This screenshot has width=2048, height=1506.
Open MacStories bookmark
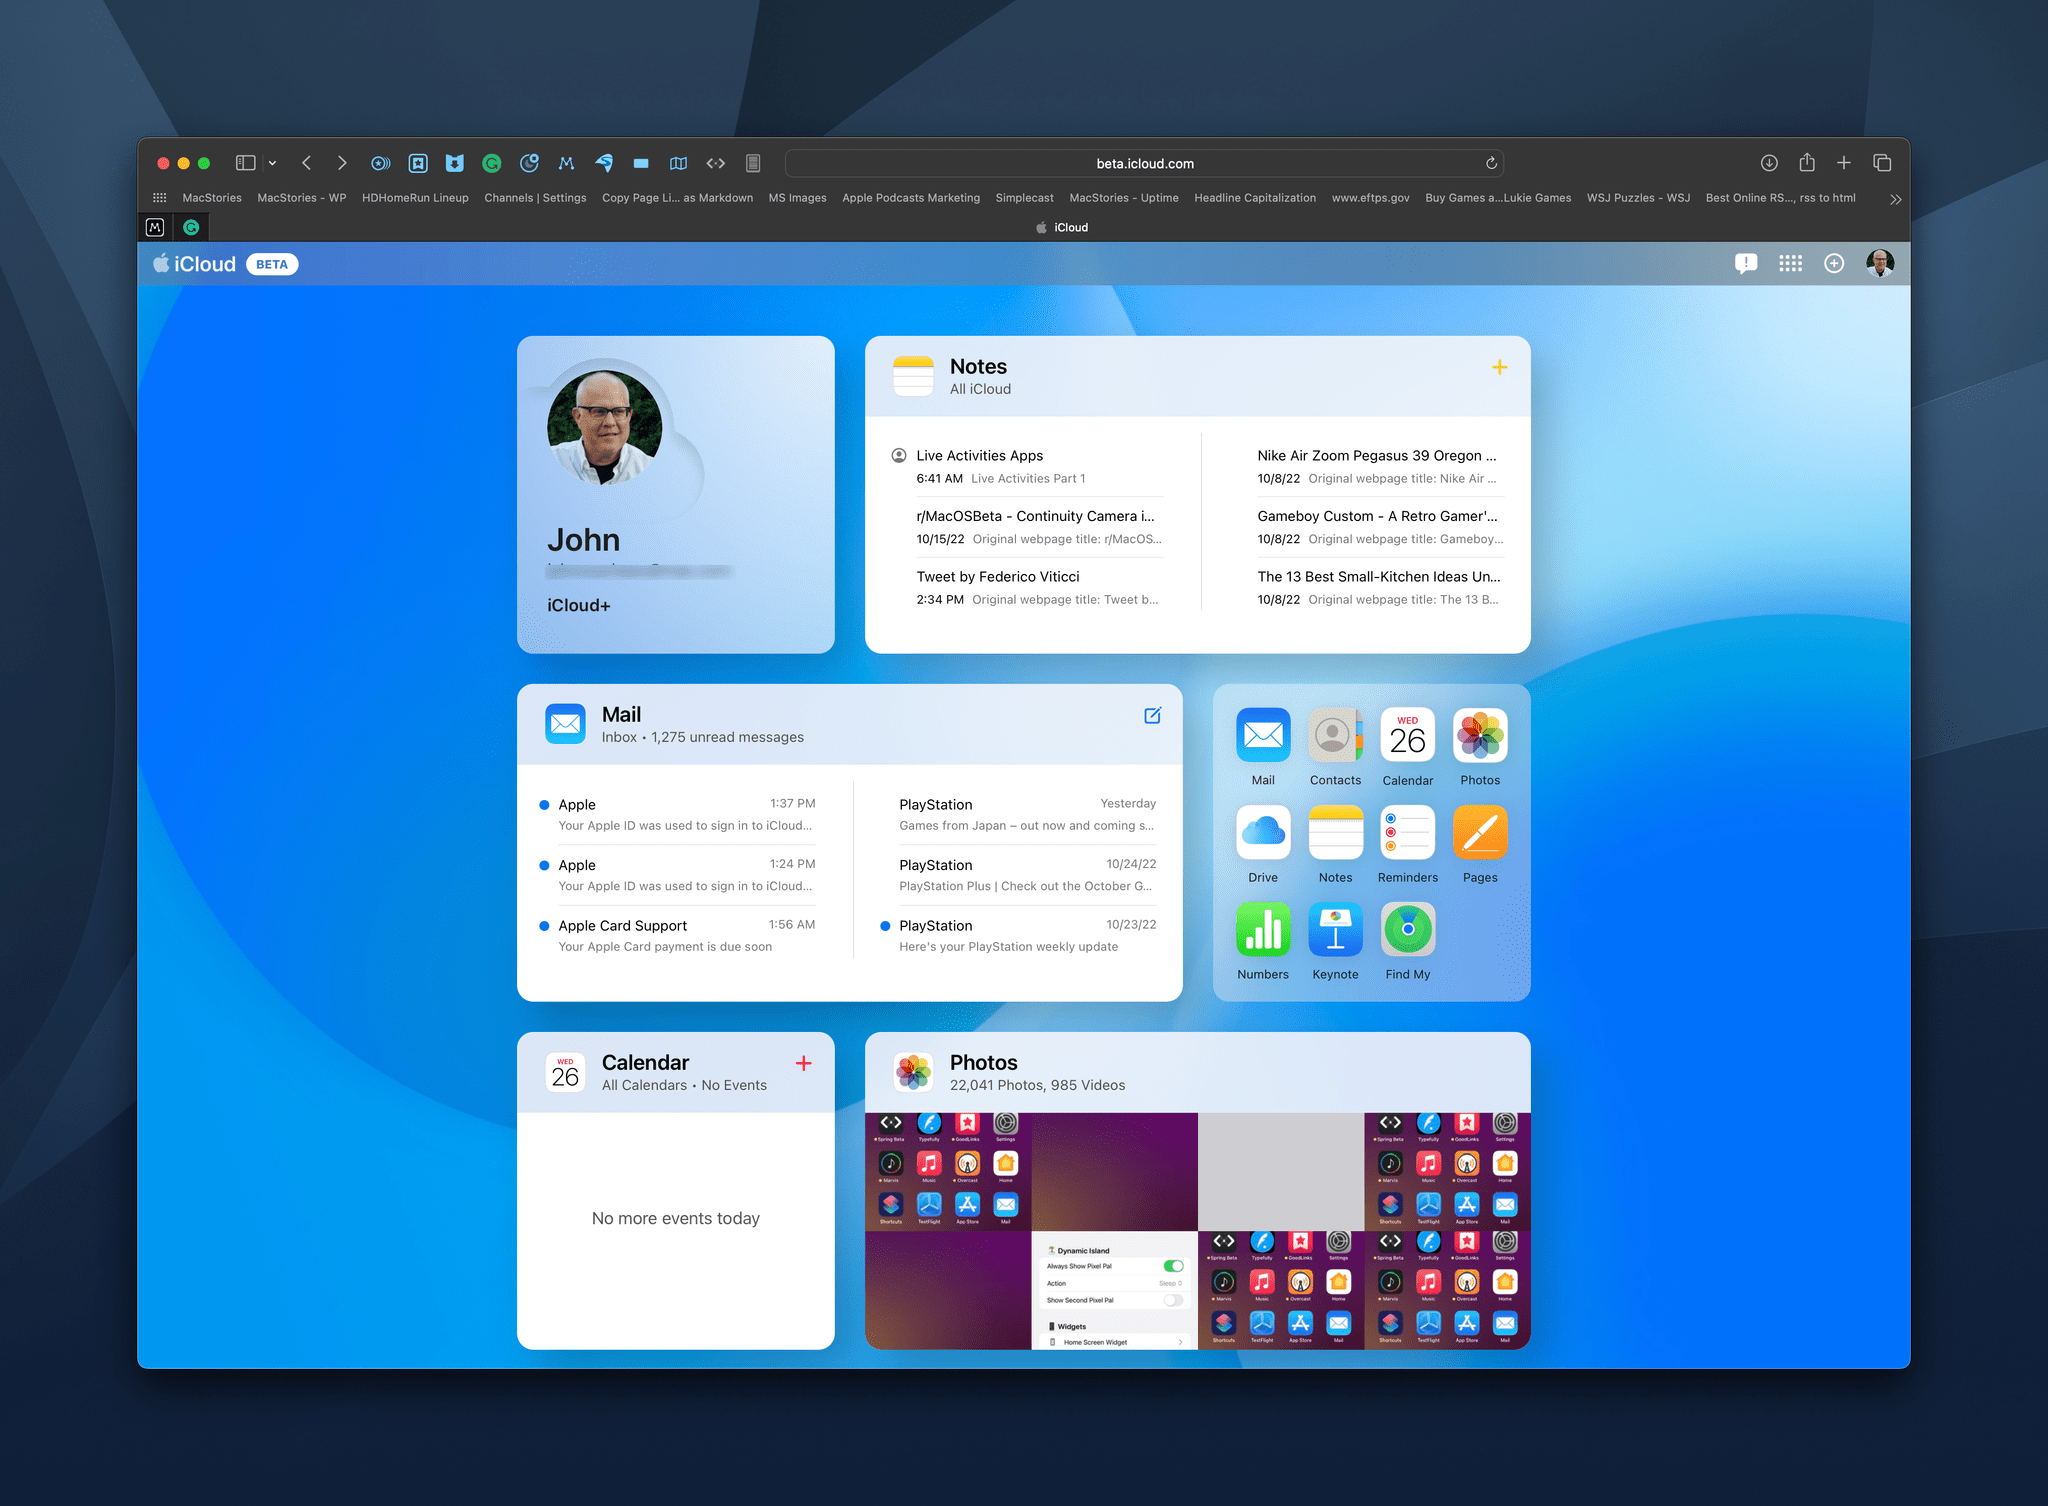point(212,198)
